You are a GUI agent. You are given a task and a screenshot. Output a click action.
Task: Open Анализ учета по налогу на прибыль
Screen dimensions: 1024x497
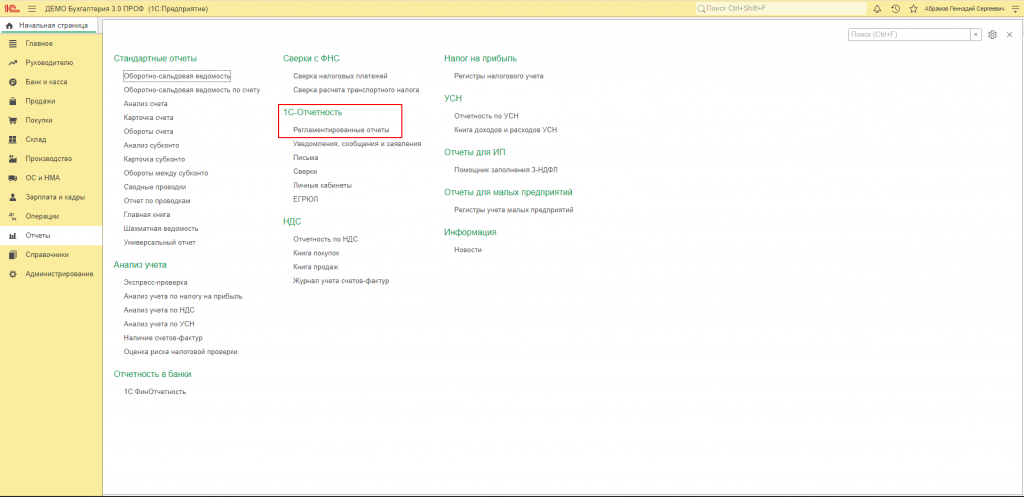183,297
